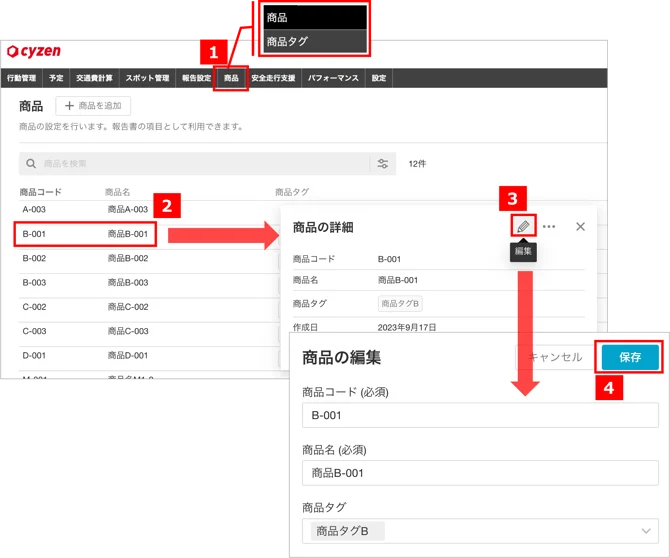Open the 商品 tab in the navigation bar
This screenshot has height=558, width=670.
(231, 78)
